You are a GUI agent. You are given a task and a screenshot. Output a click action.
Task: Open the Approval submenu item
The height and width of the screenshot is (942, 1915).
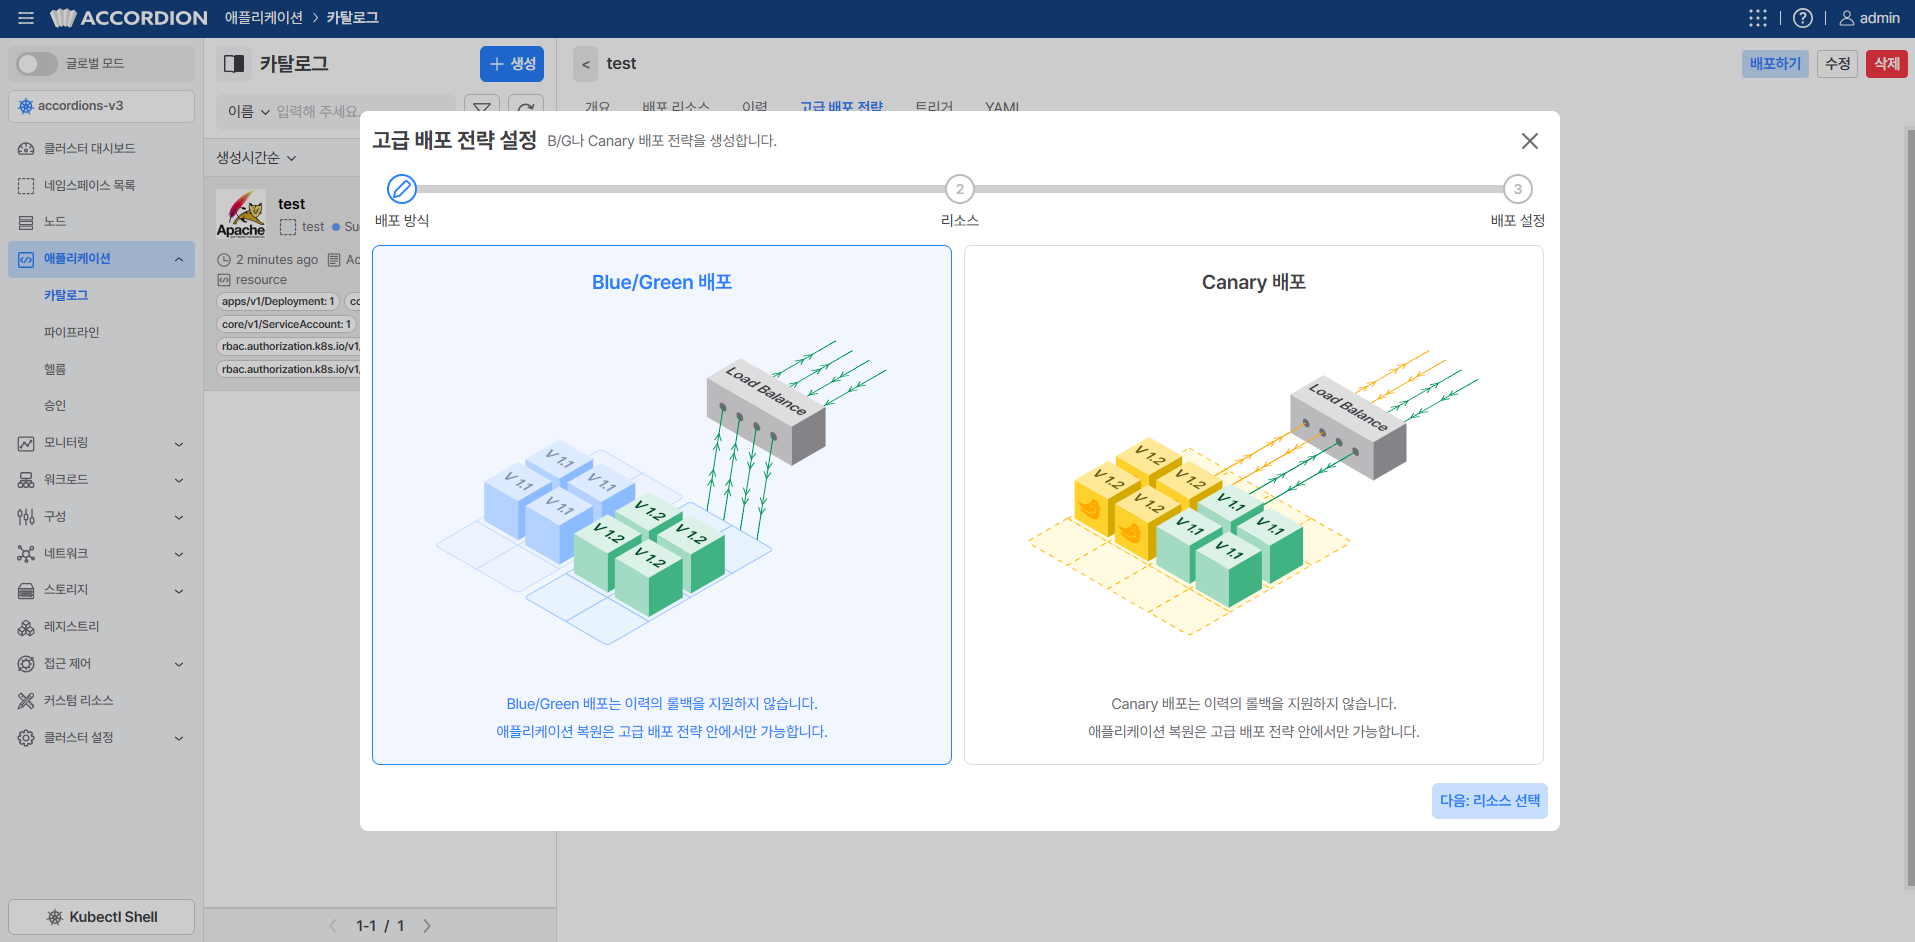click(x=55, y=406)
